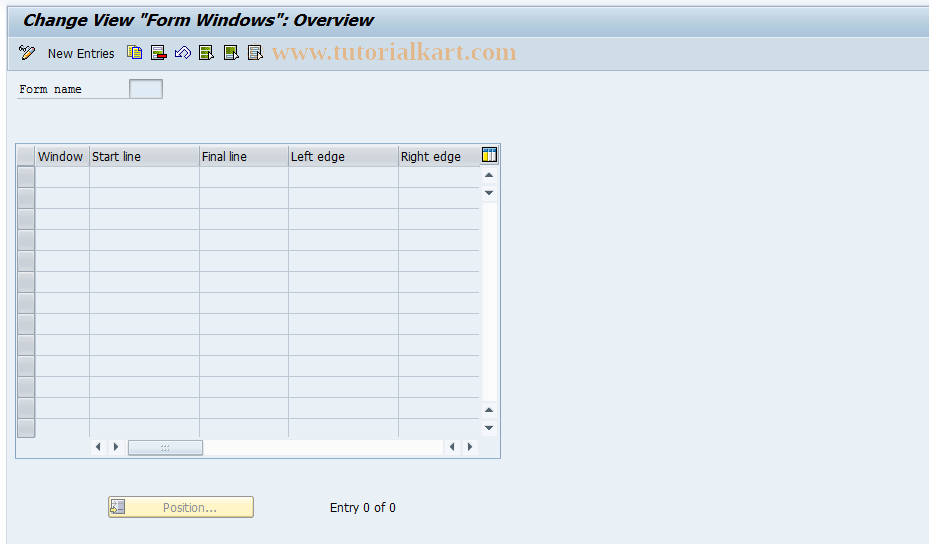This screenshot has height=544, width=929.
Task: Click the Display/Change toggle pencil icon
Action: (27, 53)
